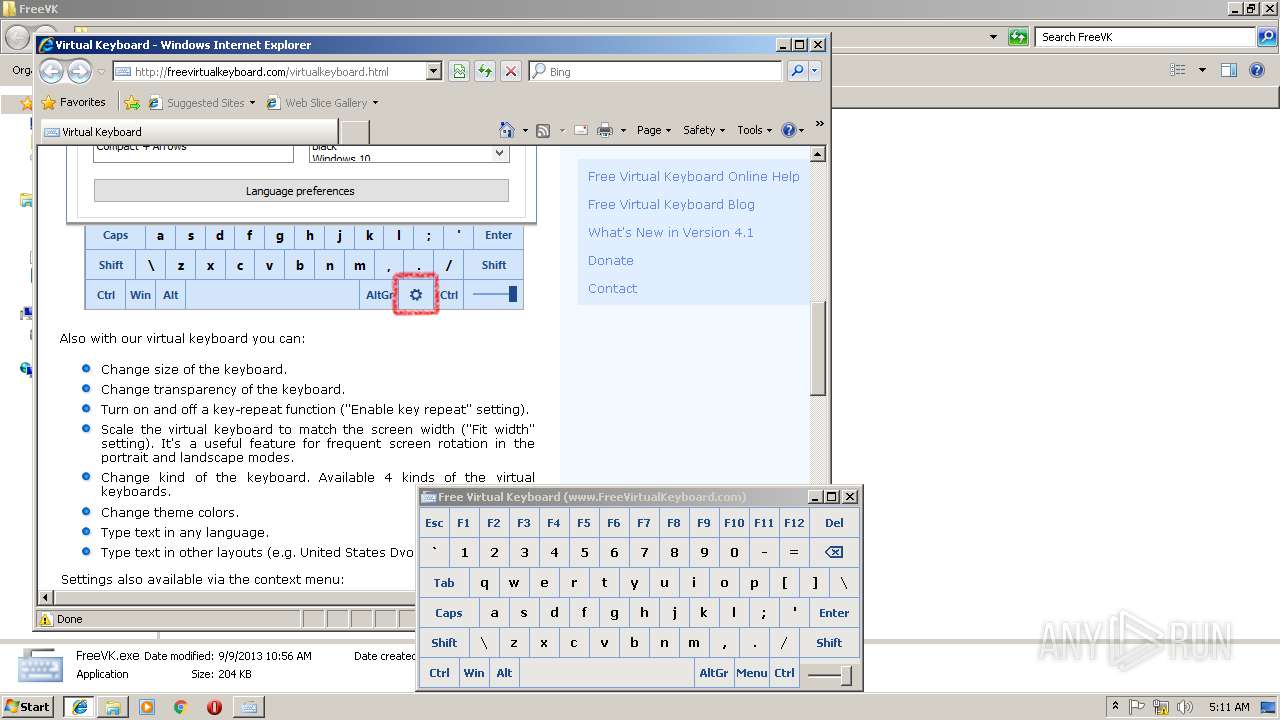Click the Read mail icon

(580, 130)
